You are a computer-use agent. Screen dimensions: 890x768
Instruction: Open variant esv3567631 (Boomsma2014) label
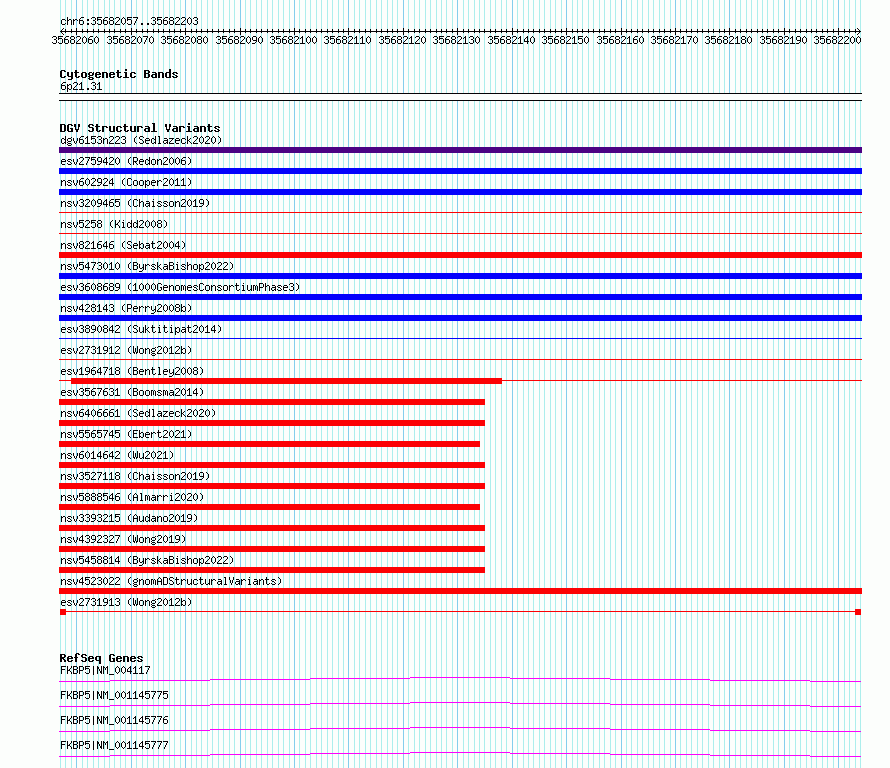point(132,392)
